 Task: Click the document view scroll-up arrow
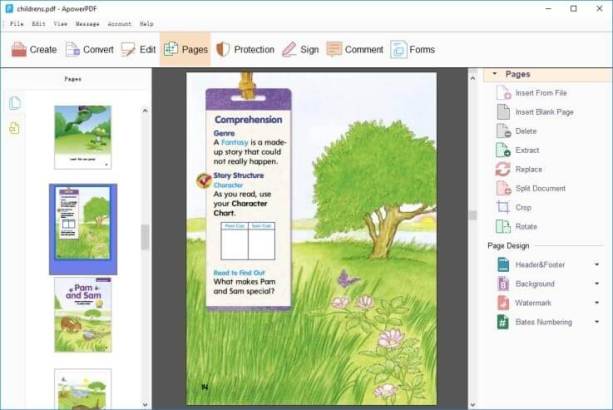click(x=473, y=78)
